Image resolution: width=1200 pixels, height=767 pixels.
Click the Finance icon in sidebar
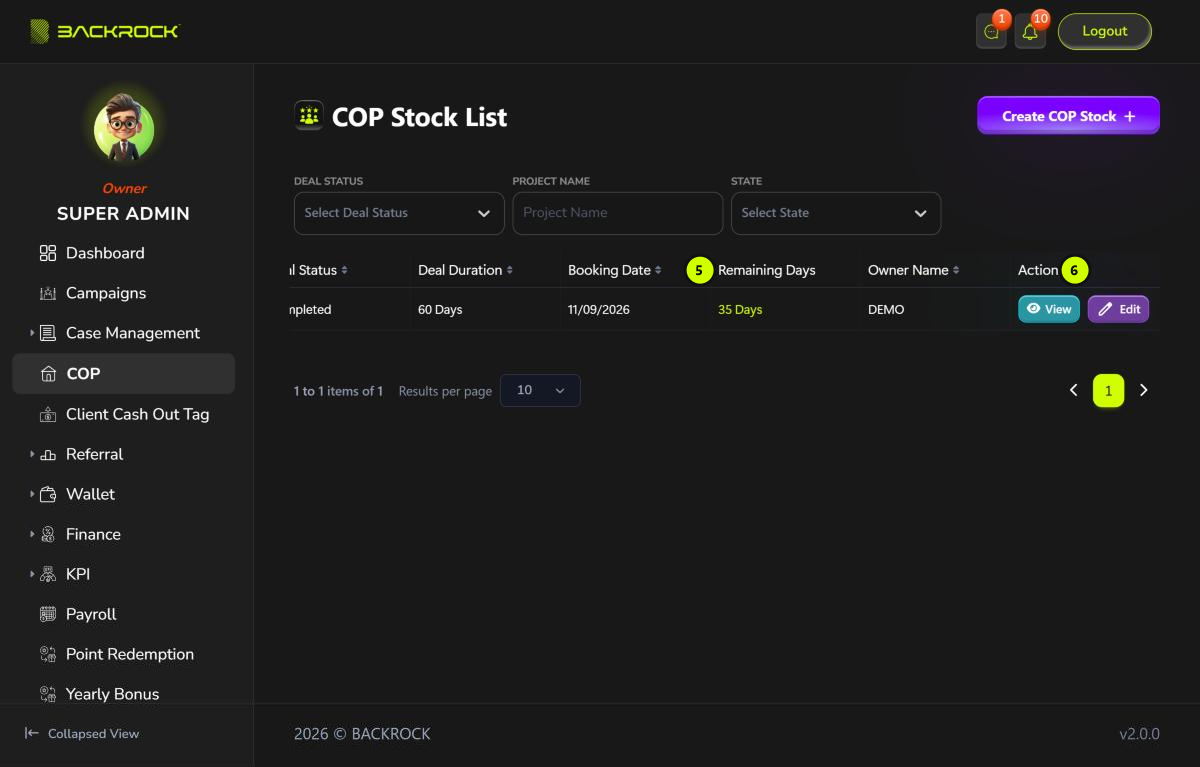pos(47,534)
